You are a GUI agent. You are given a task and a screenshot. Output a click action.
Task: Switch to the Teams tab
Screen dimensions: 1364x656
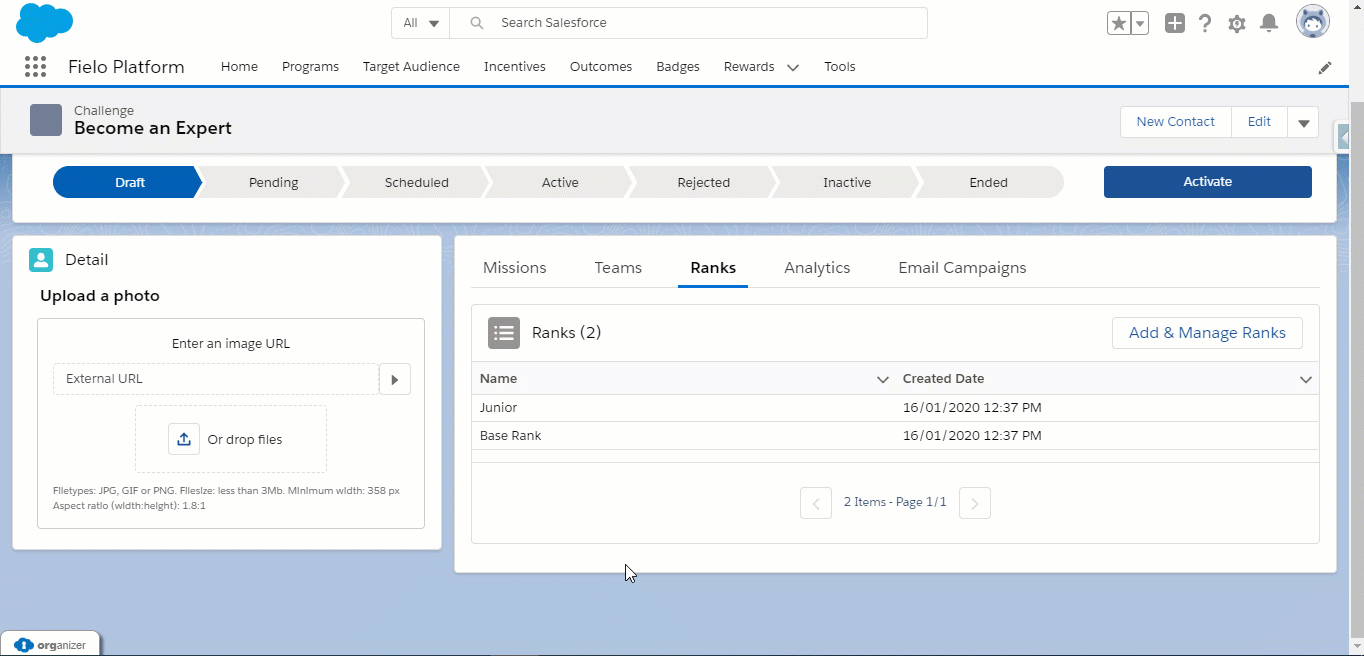pyautogui.click(x=618, y=268)
